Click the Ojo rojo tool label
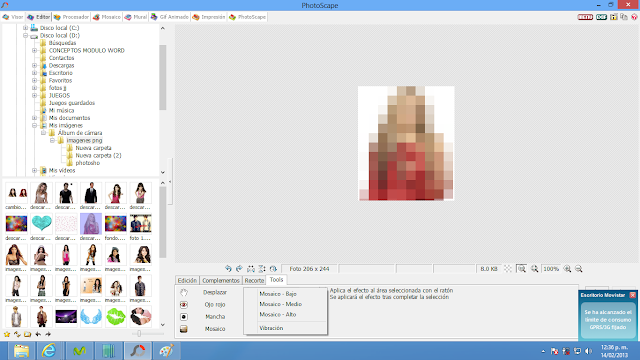Viewport: 640px width, 360px height. click(215, 304)
